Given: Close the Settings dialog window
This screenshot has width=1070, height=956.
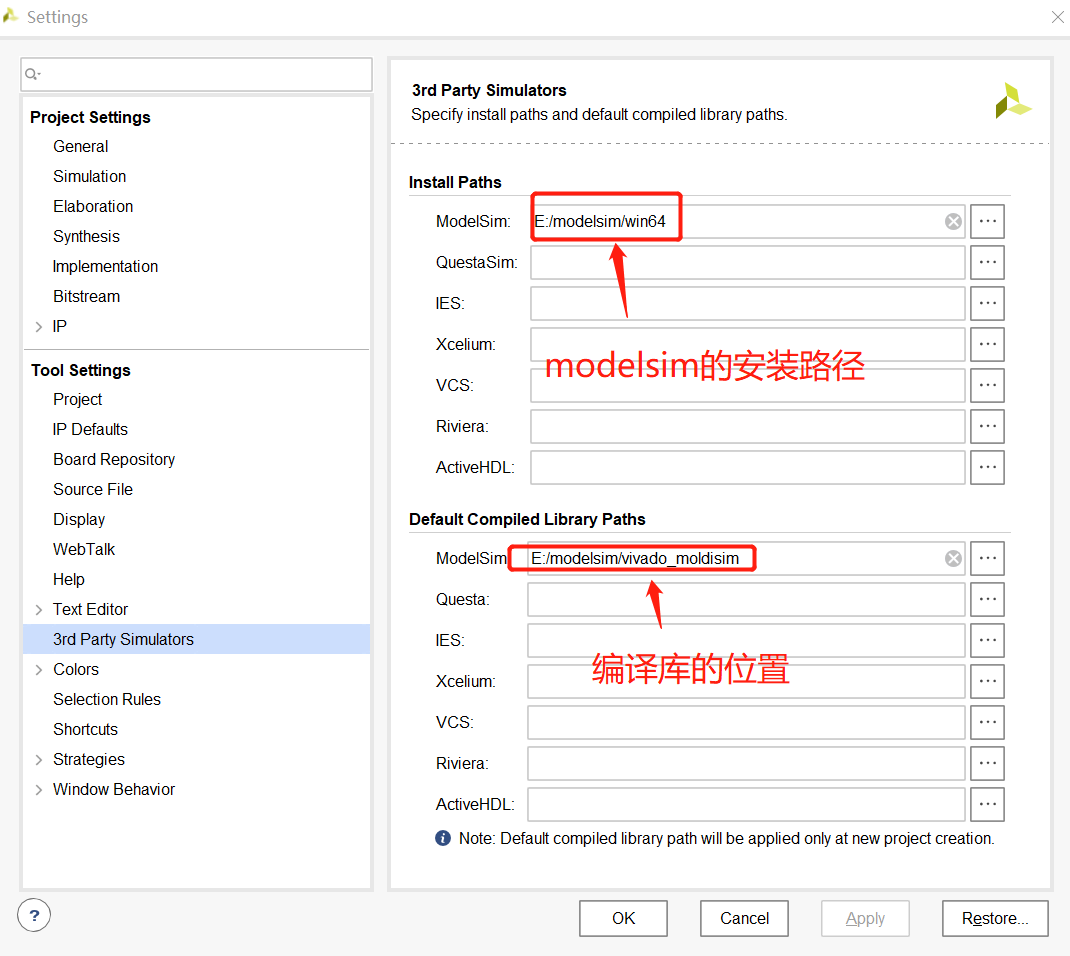Looking at the screenshot, I should pyautogui.click(x=1057, y=17).
